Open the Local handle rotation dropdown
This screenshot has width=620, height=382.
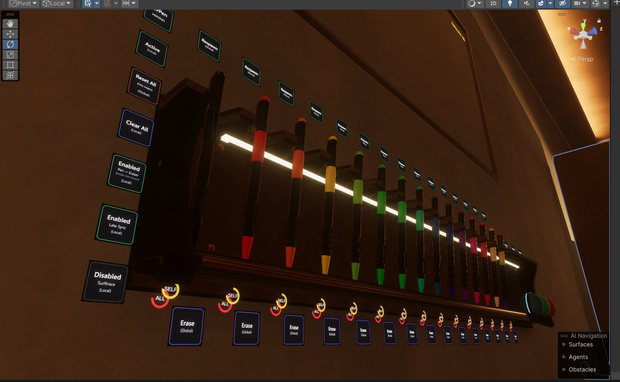click(x=57, y=4)
